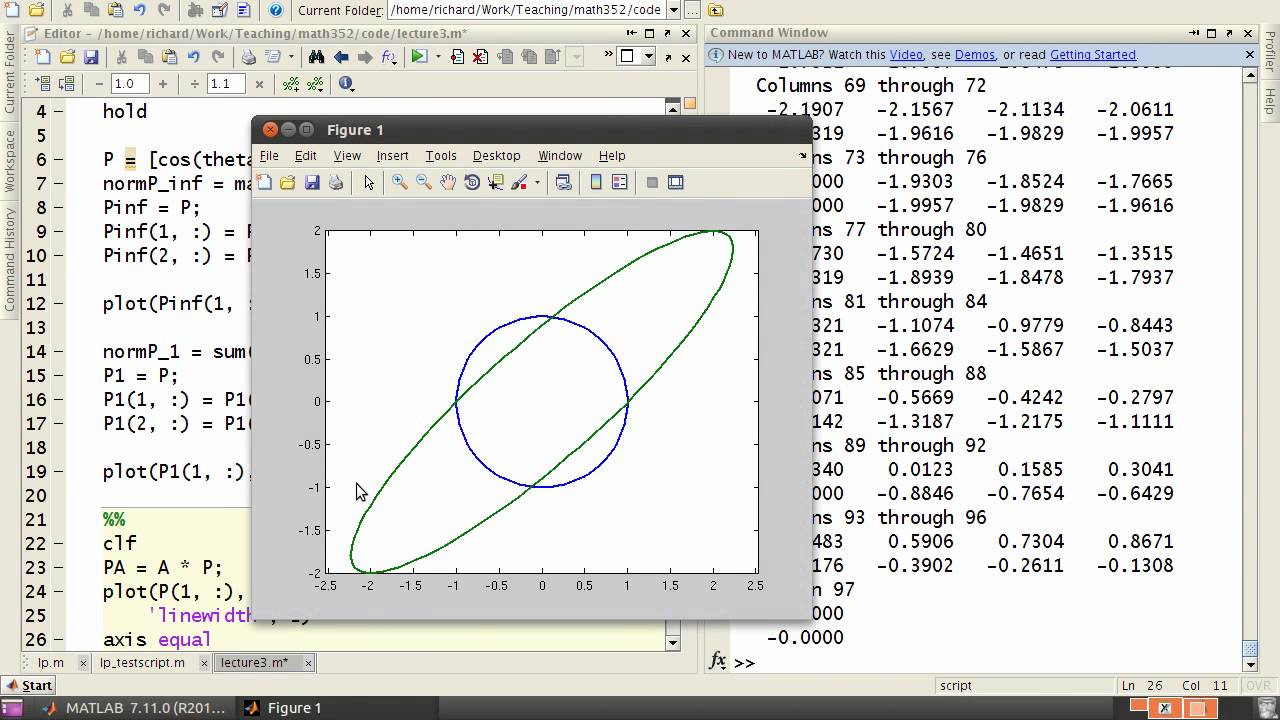
Task: Toggle Link Plot in Figure 1 toolbar
Action: [564, 182]
